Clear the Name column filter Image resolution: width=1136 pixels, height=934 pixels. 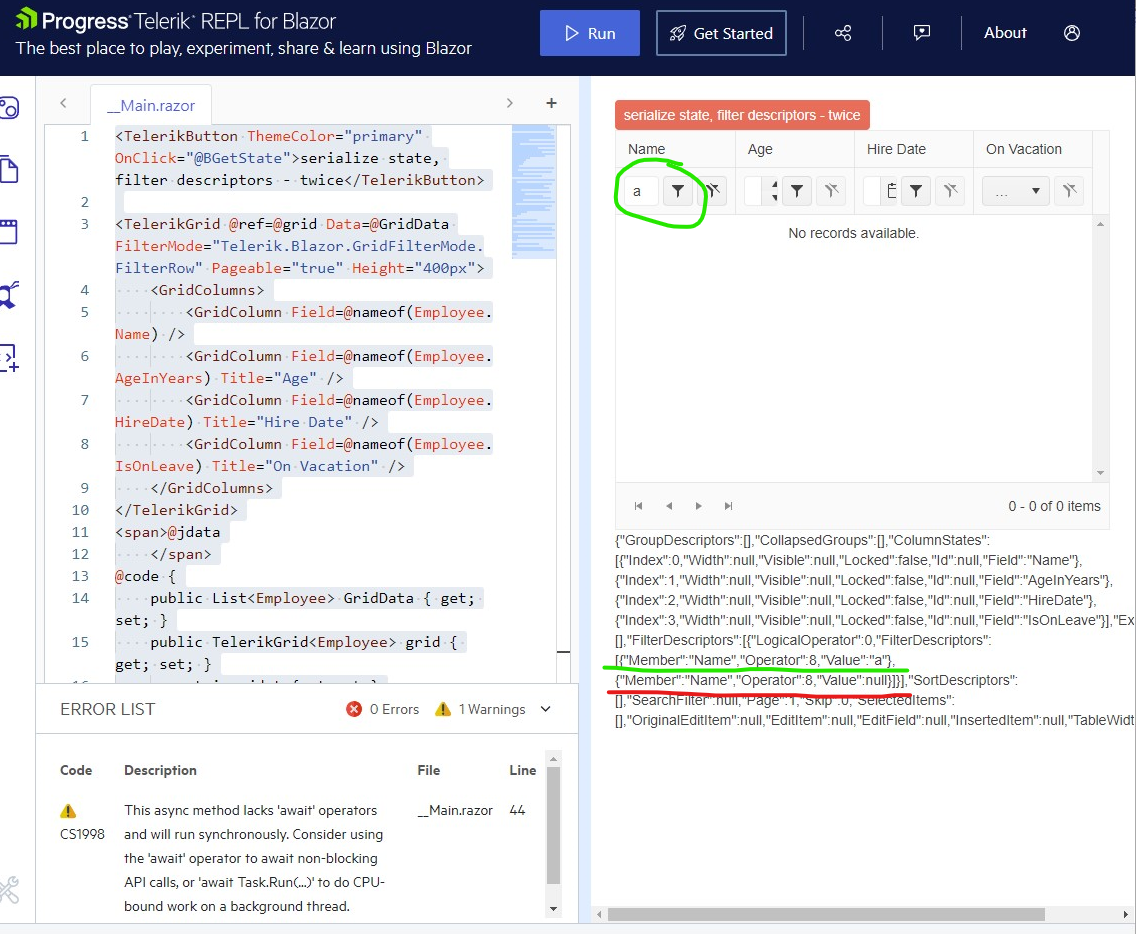coord(713,191)
